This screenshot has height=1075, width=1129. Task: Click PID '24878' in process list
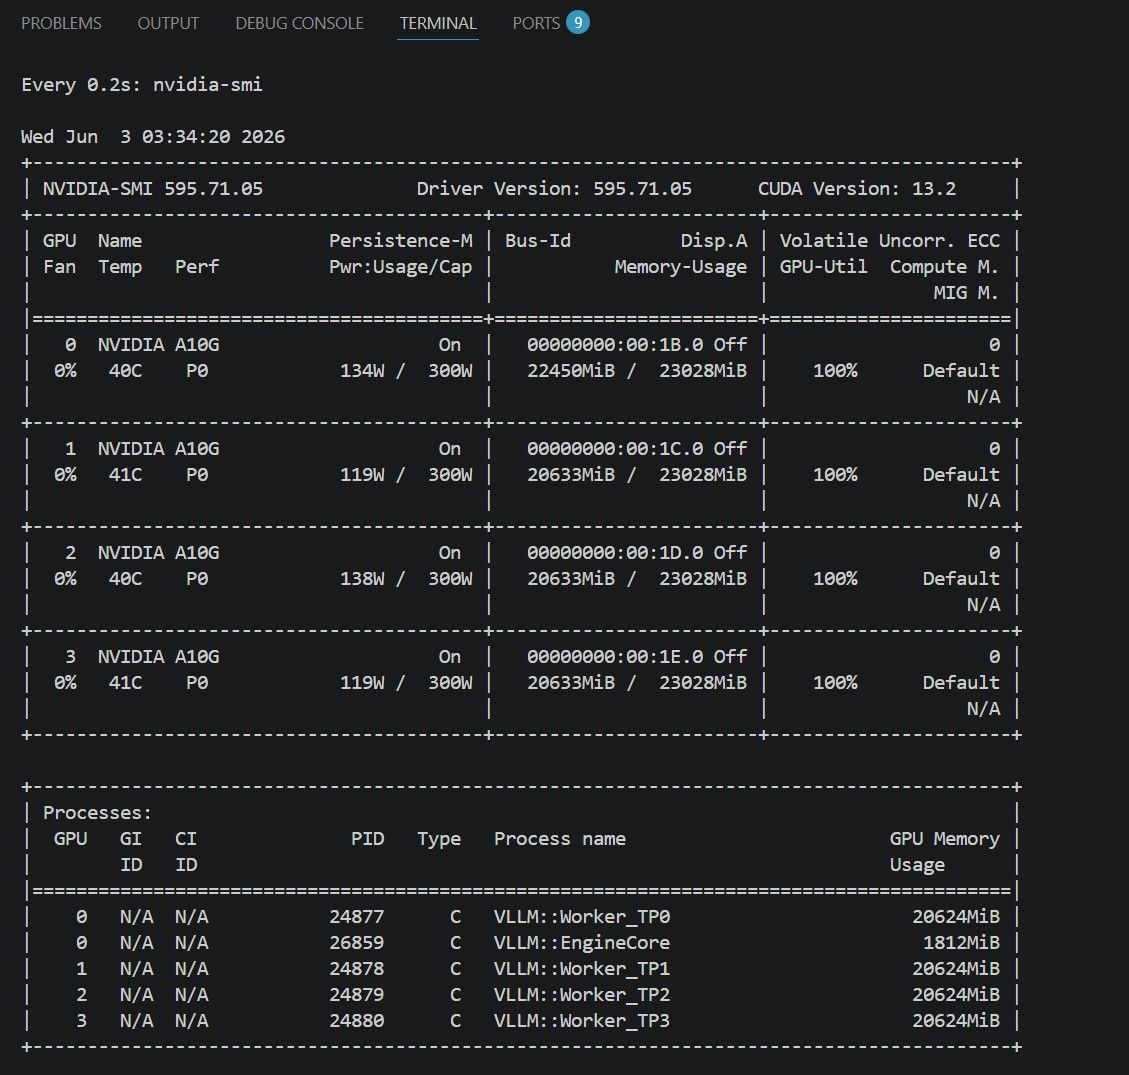(356, 968)
